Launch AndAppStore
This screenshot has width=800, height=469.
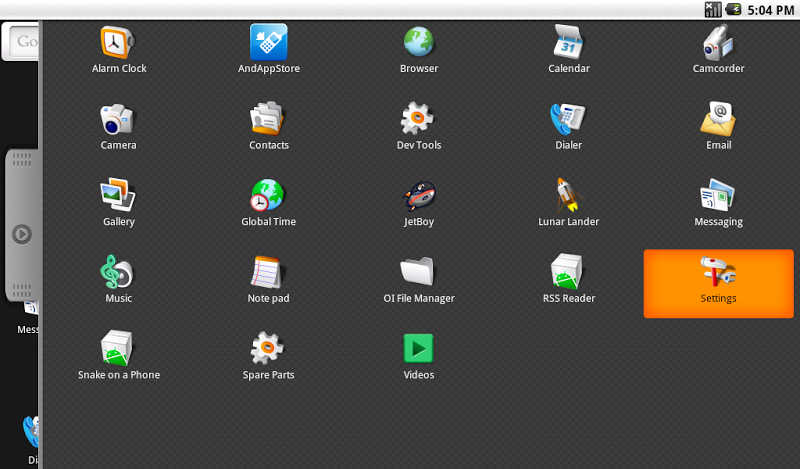click(268, 50)
